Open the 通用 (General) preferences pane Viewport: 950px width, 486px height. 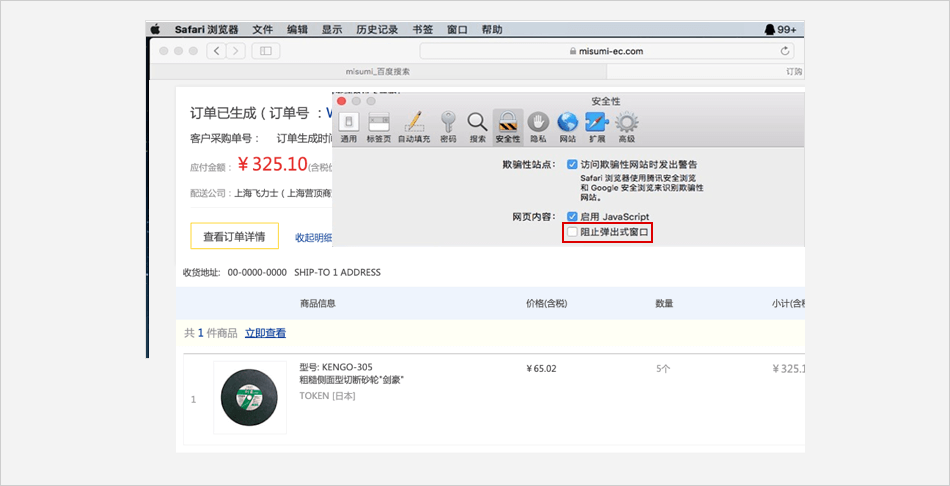348,124
